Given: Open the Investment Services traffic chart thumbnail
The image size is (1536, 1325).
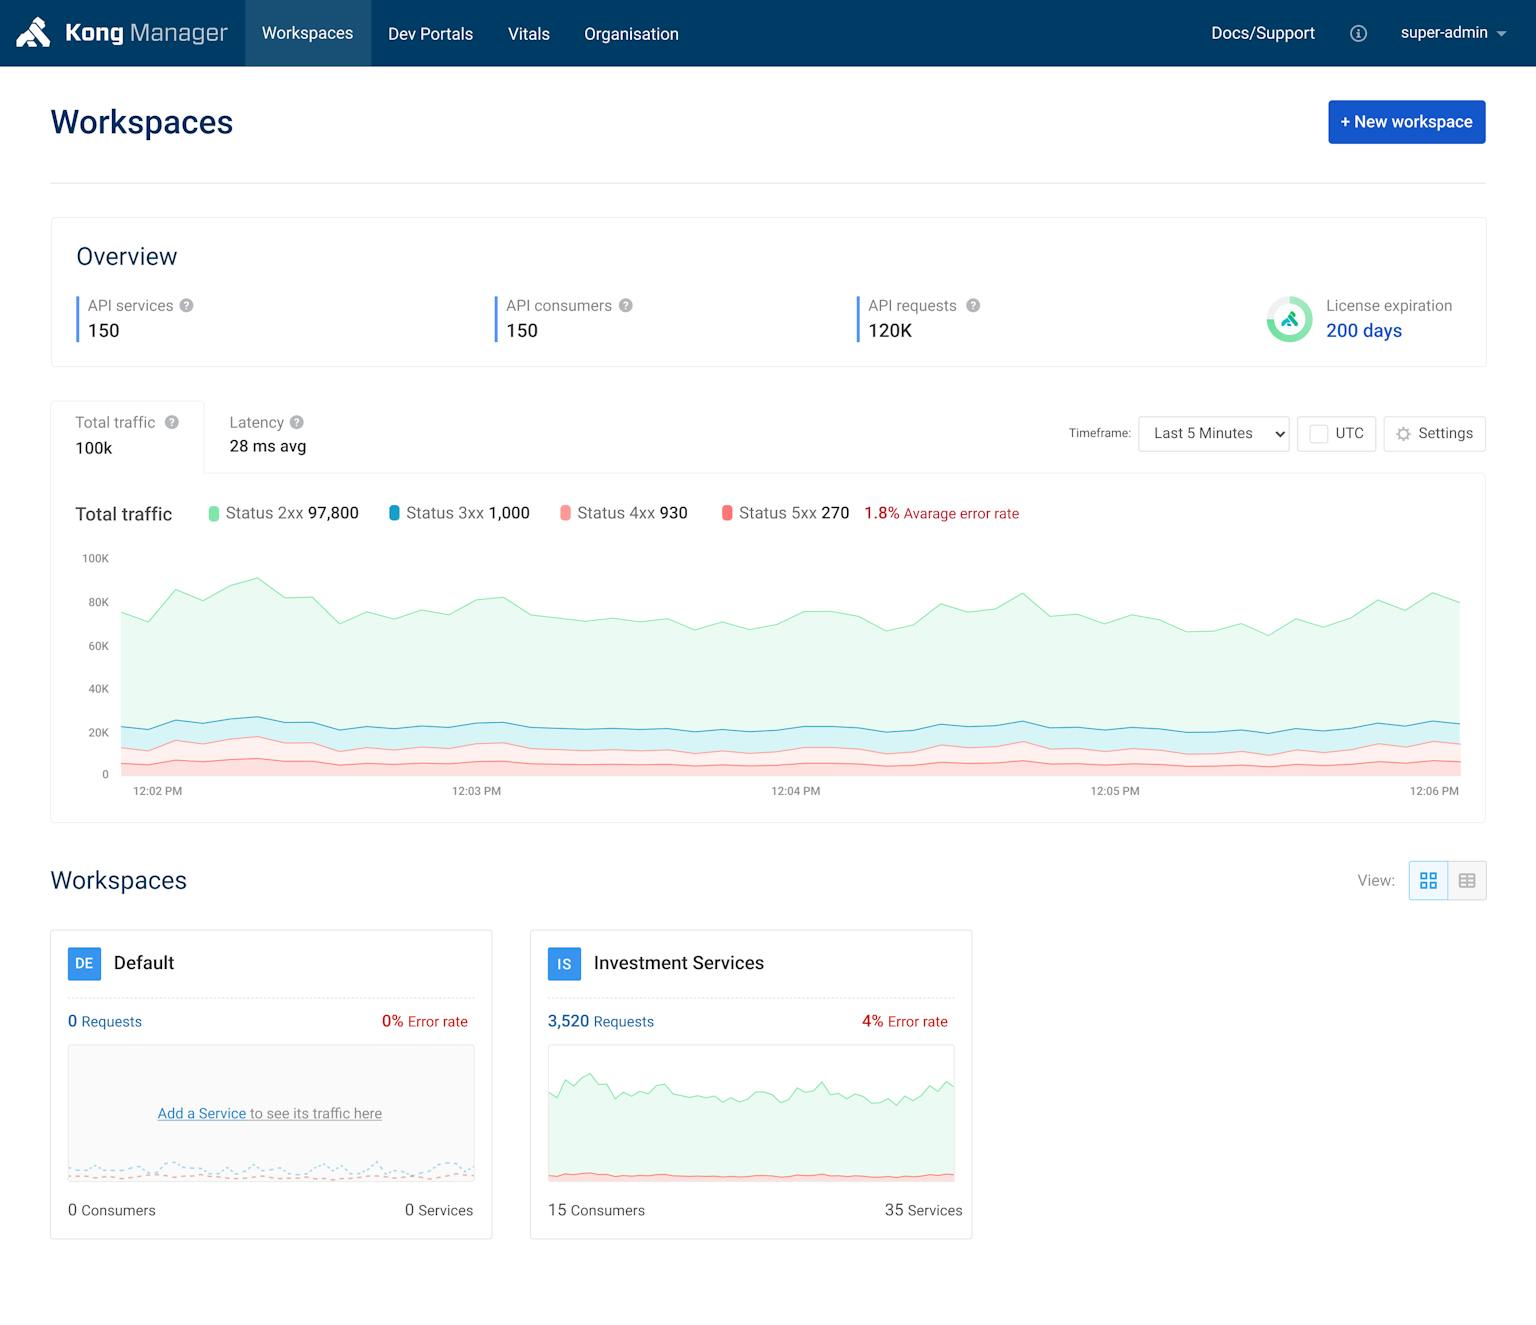Looking at the screenshot, I should [751, 1113].
